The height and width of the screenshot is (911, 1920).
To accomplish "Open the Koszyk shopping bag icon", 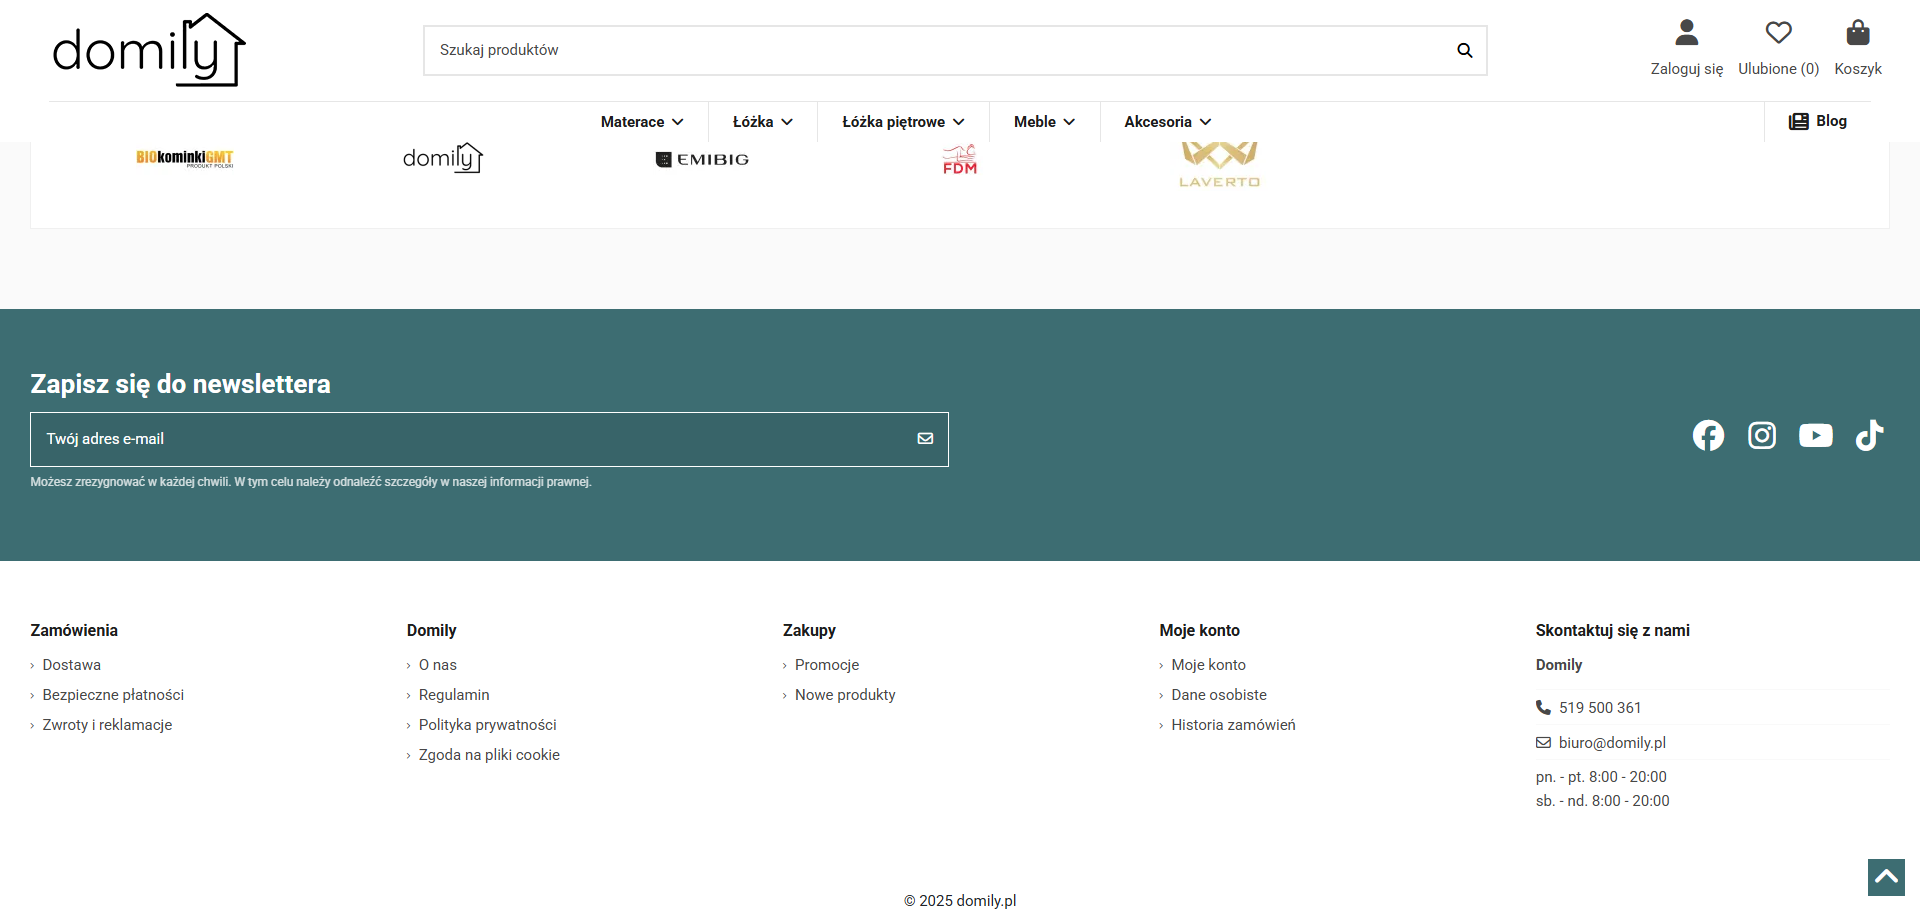I will pos(1858,33).
